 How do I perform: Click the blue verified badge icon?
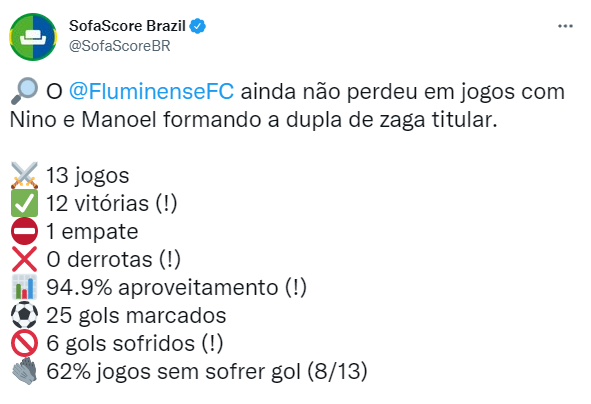(x=198, y=26)
